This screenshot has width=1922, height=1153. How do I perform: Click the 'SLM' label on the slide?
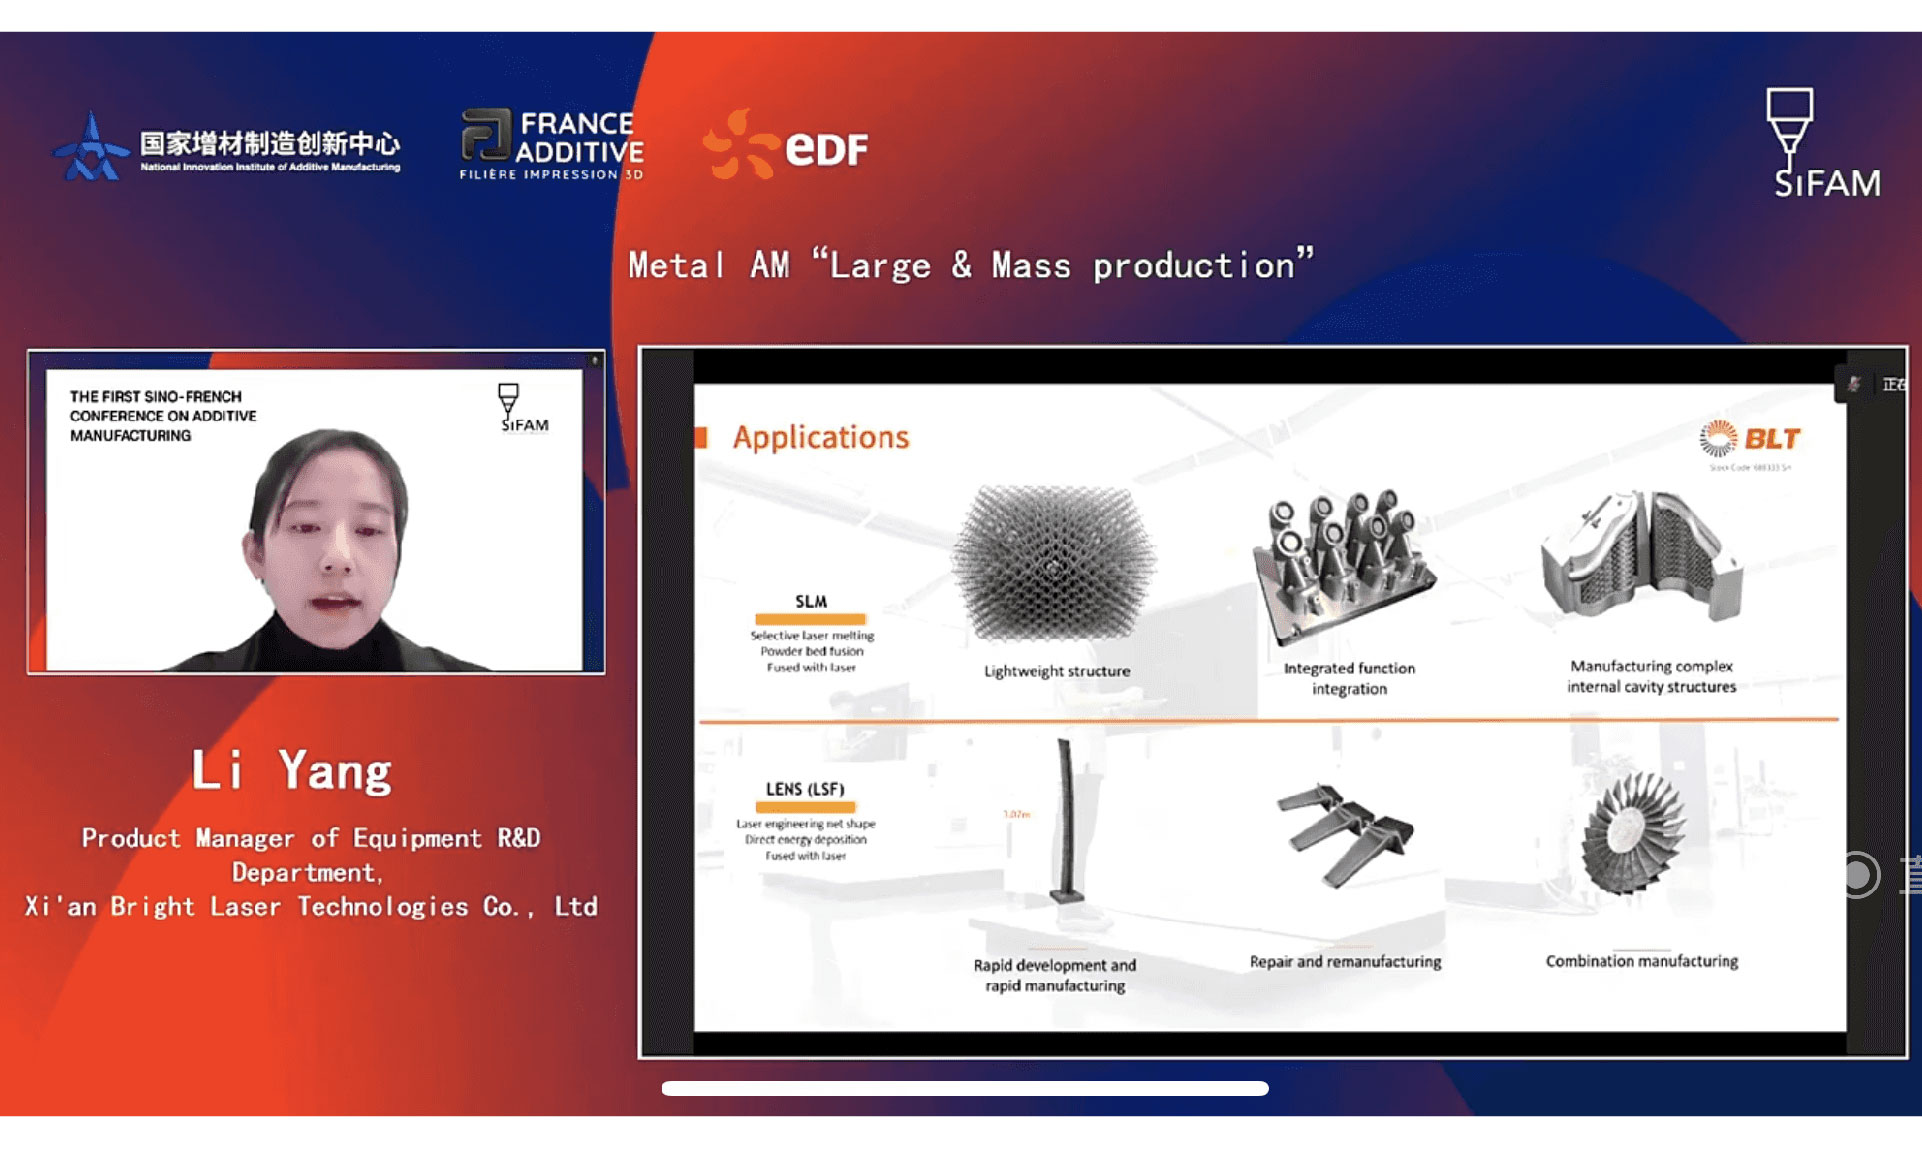point(811,601)
